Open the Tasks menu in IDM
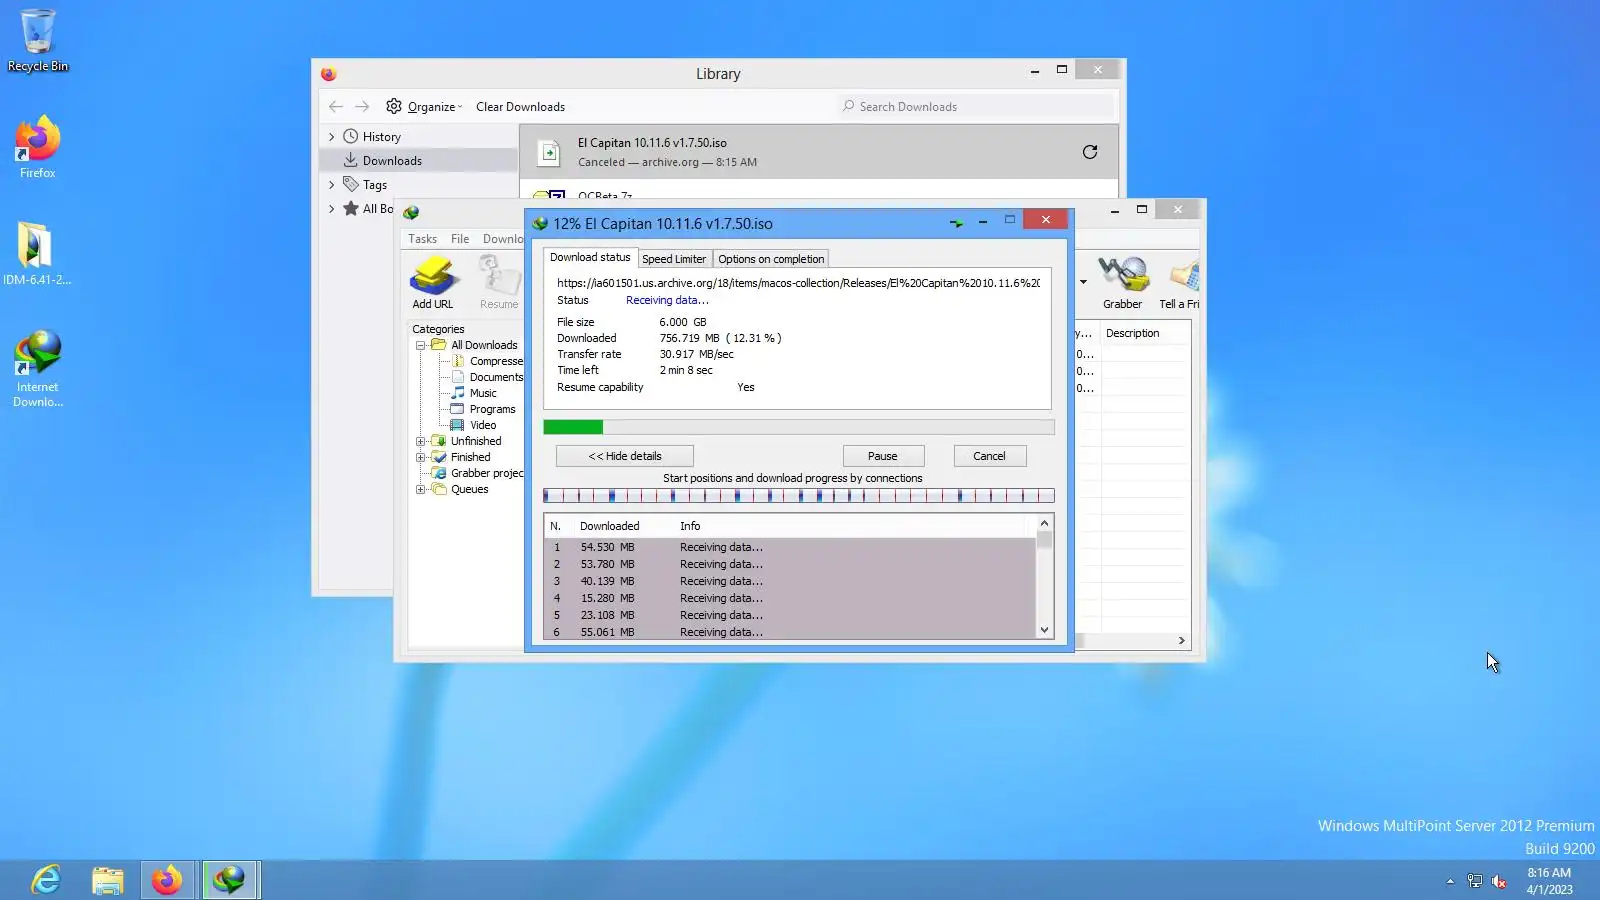The width and height of the screenshot is (1600, 900). tap(422, 239)
